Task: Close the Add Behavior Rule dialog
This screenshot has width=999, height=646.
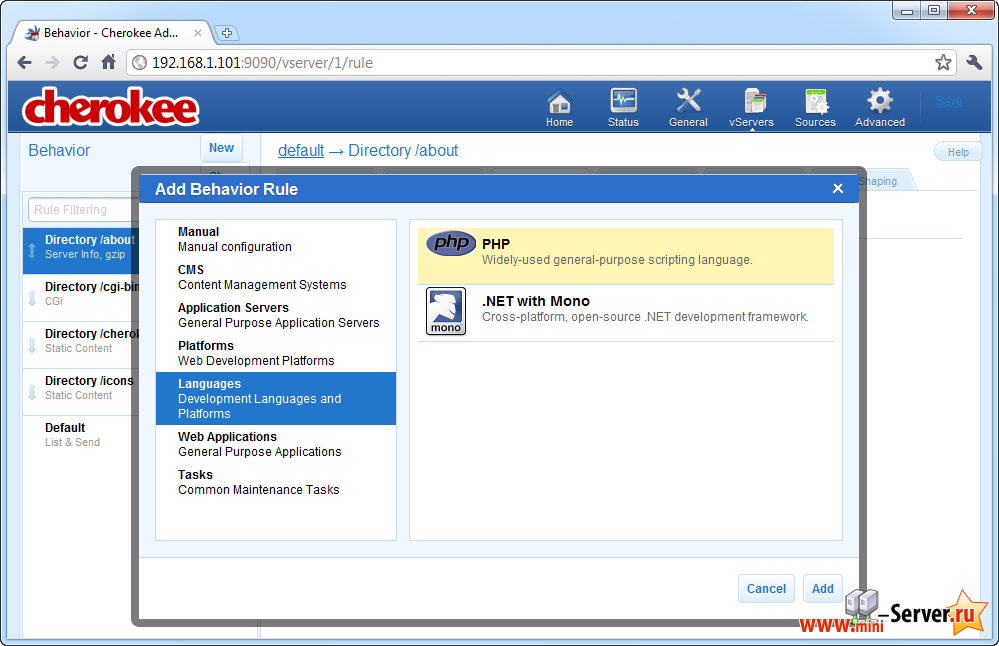Action: click(x=838, y=189)
